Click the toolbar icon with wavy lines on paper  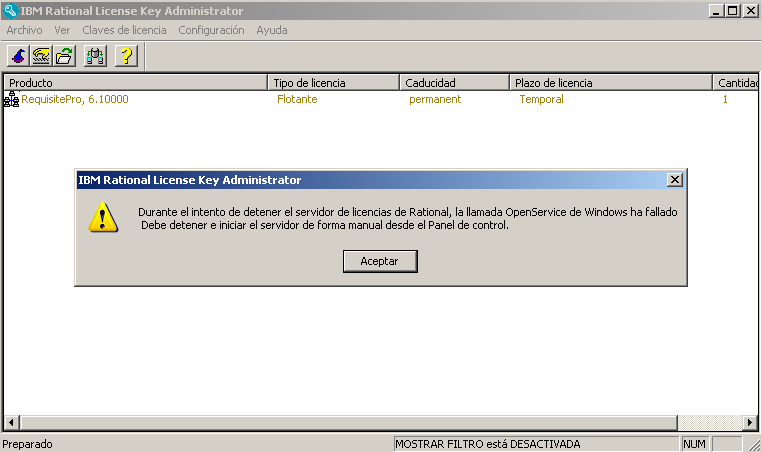41,56
